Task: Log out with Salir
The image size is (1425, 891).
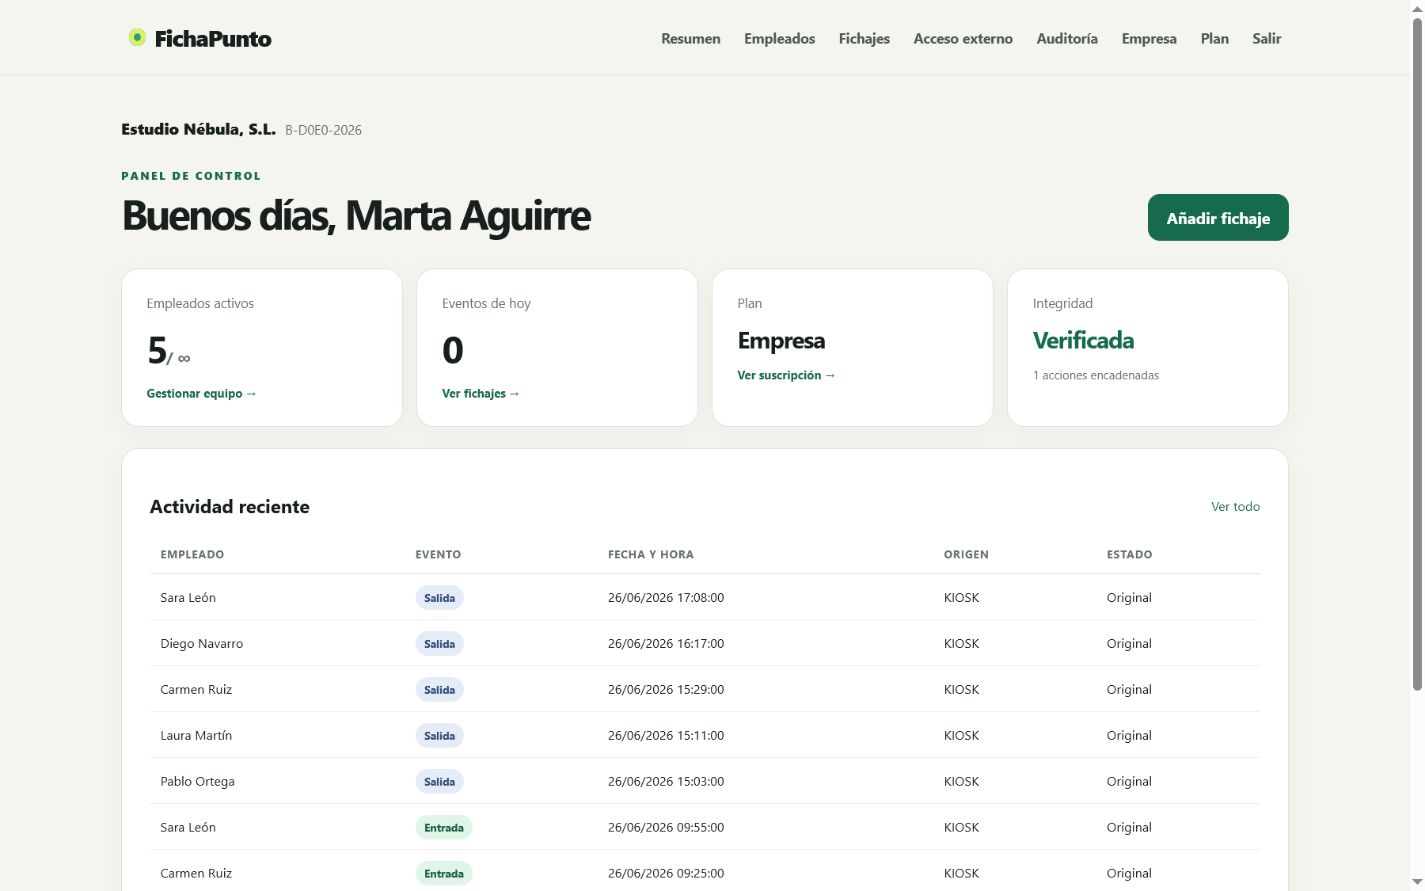Action: [1267, 39]
